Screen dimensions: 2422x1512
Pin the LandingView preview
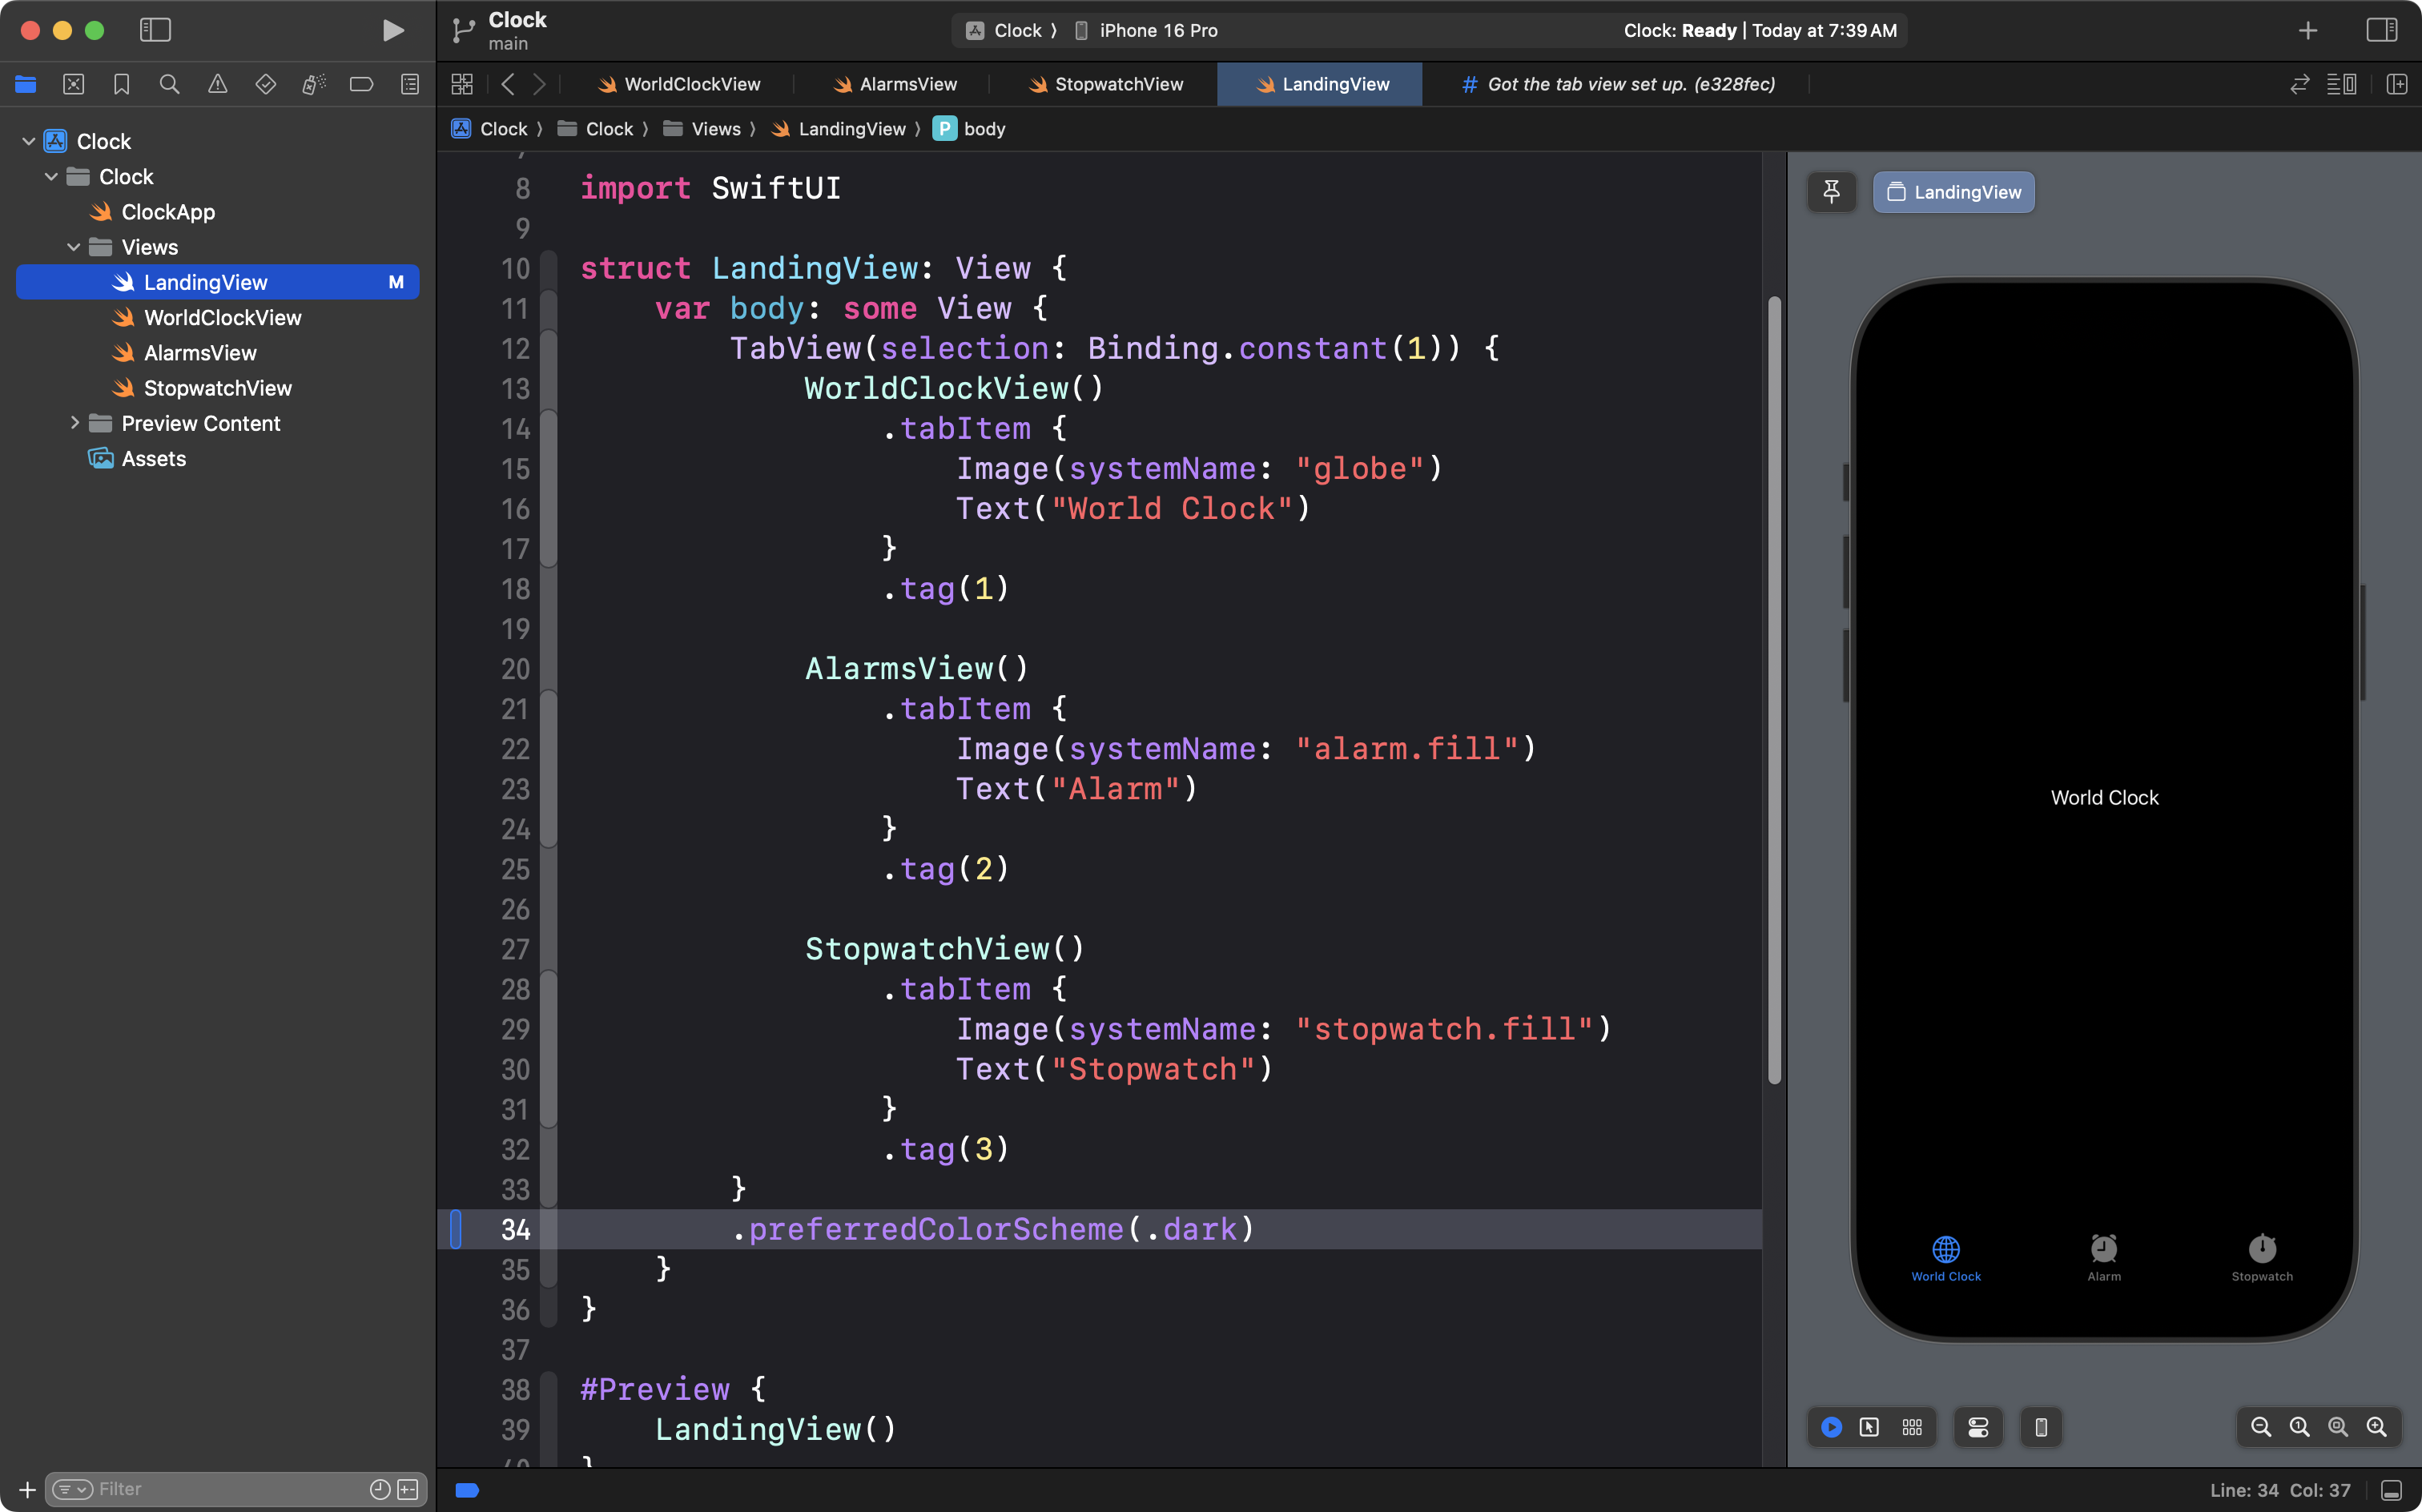coord(1831,192)
